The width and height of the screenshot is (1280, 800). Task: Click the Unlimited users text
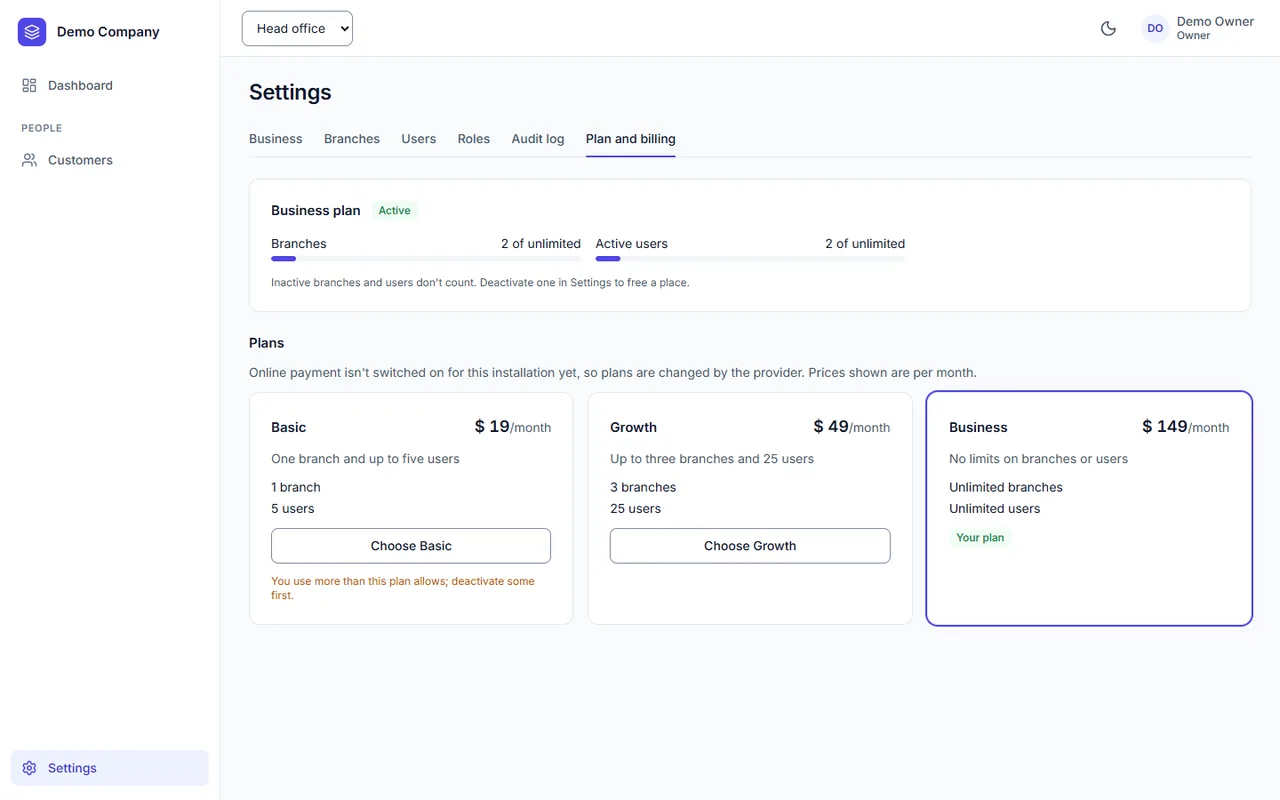995,508
